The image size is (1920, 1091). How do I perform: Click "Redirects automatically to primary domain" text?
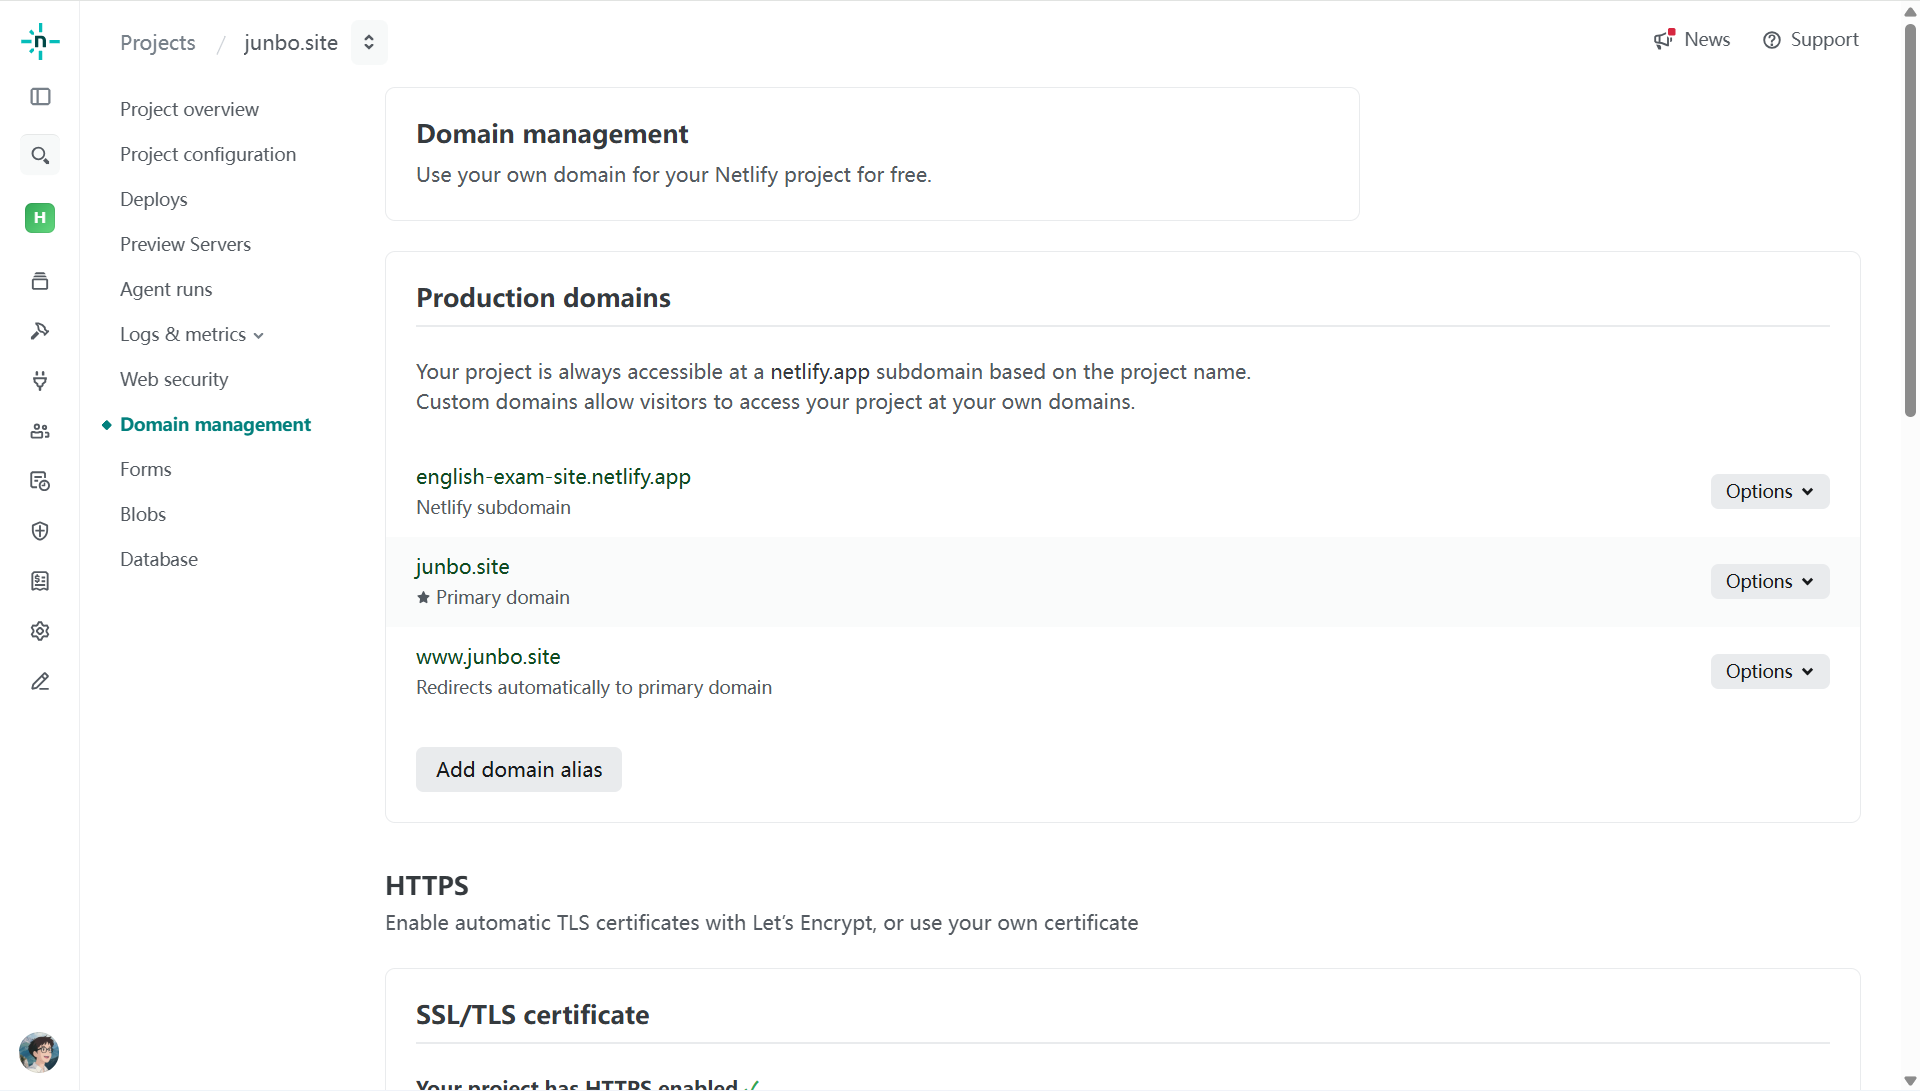[x=594, y=687]
